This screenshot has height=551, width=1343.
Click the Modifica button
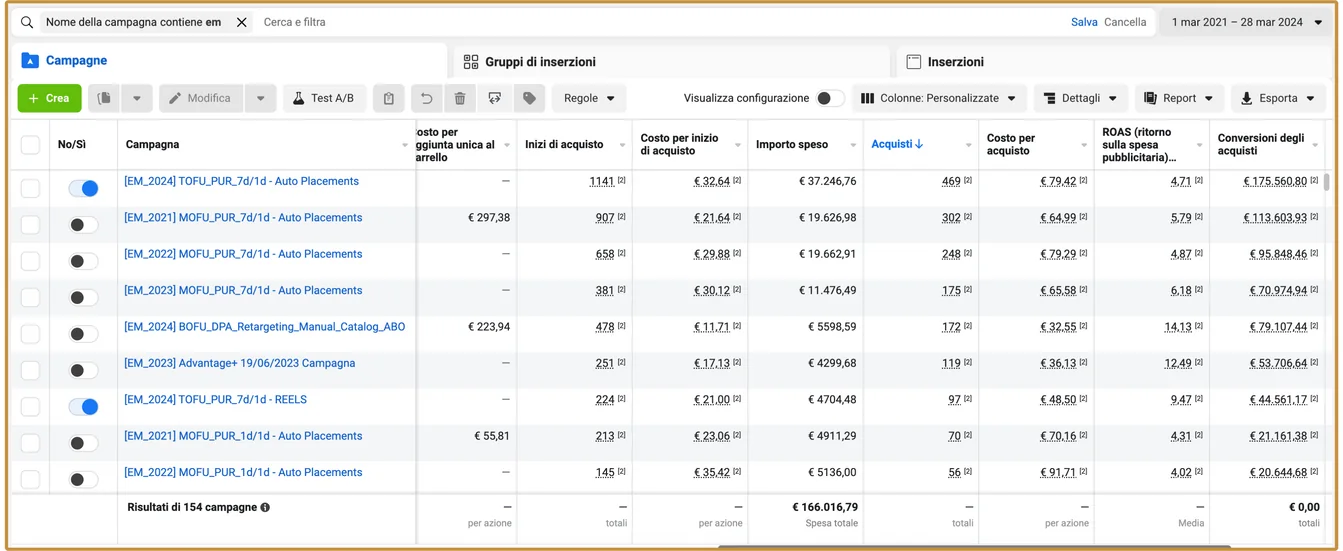pyautogui.click(x=201, y=98)
